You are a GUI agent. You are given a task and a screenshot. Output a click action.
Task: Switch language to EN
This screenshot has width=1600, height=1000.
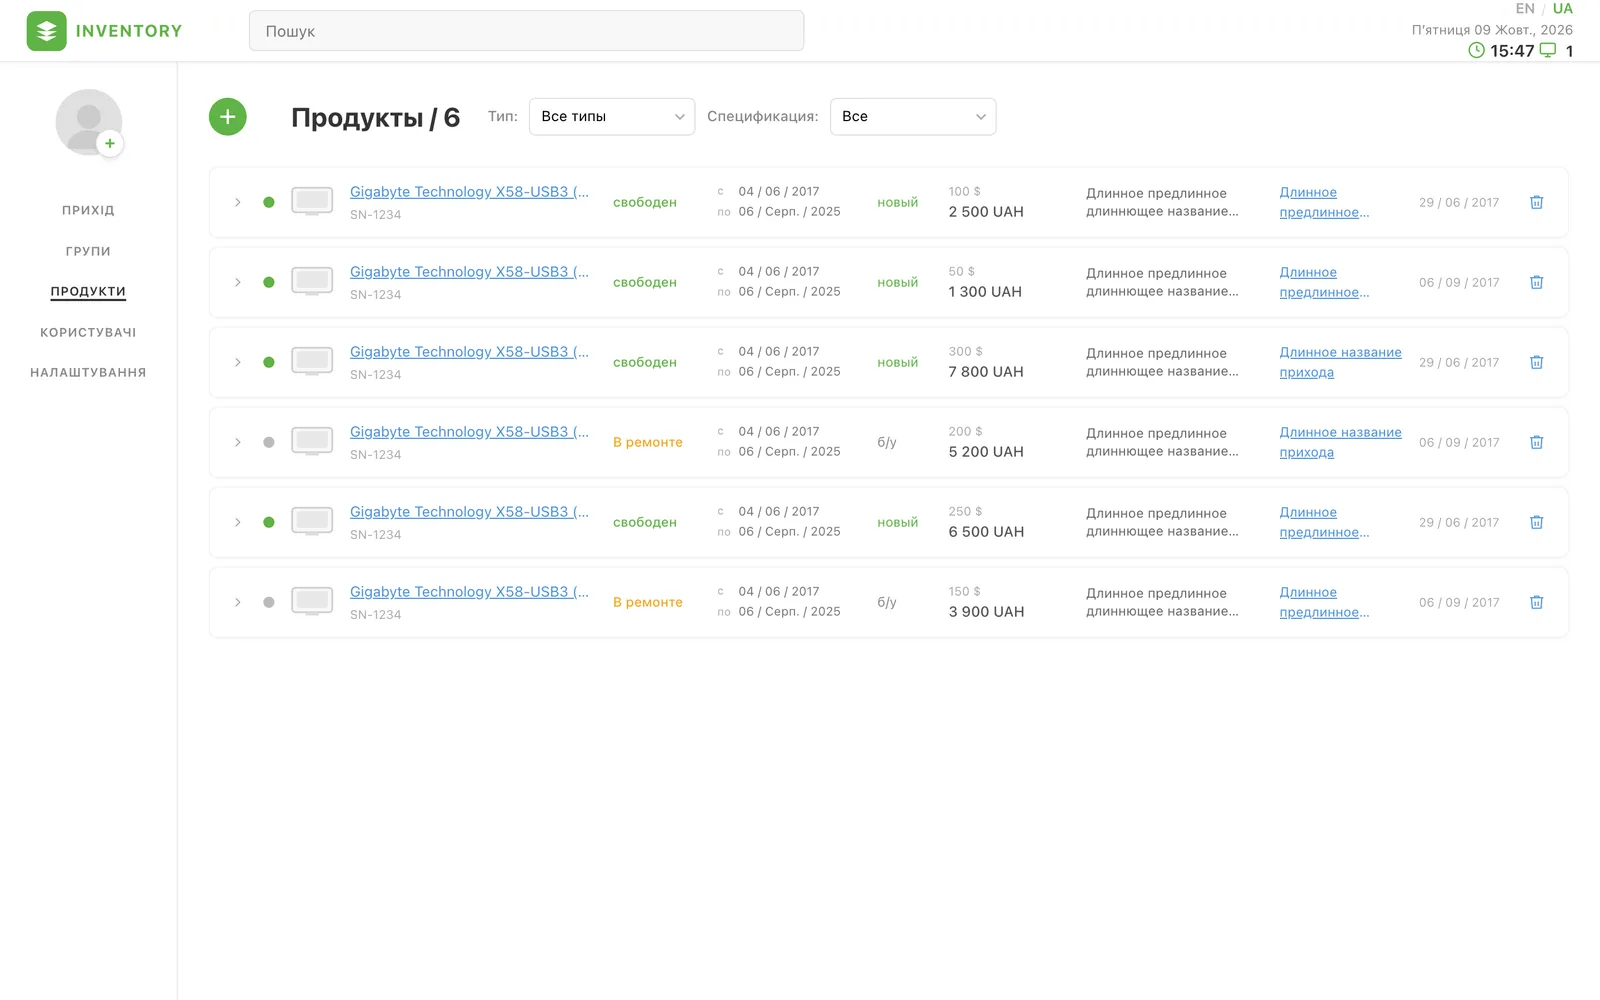pyautogui.click(x=1525, y=9)
